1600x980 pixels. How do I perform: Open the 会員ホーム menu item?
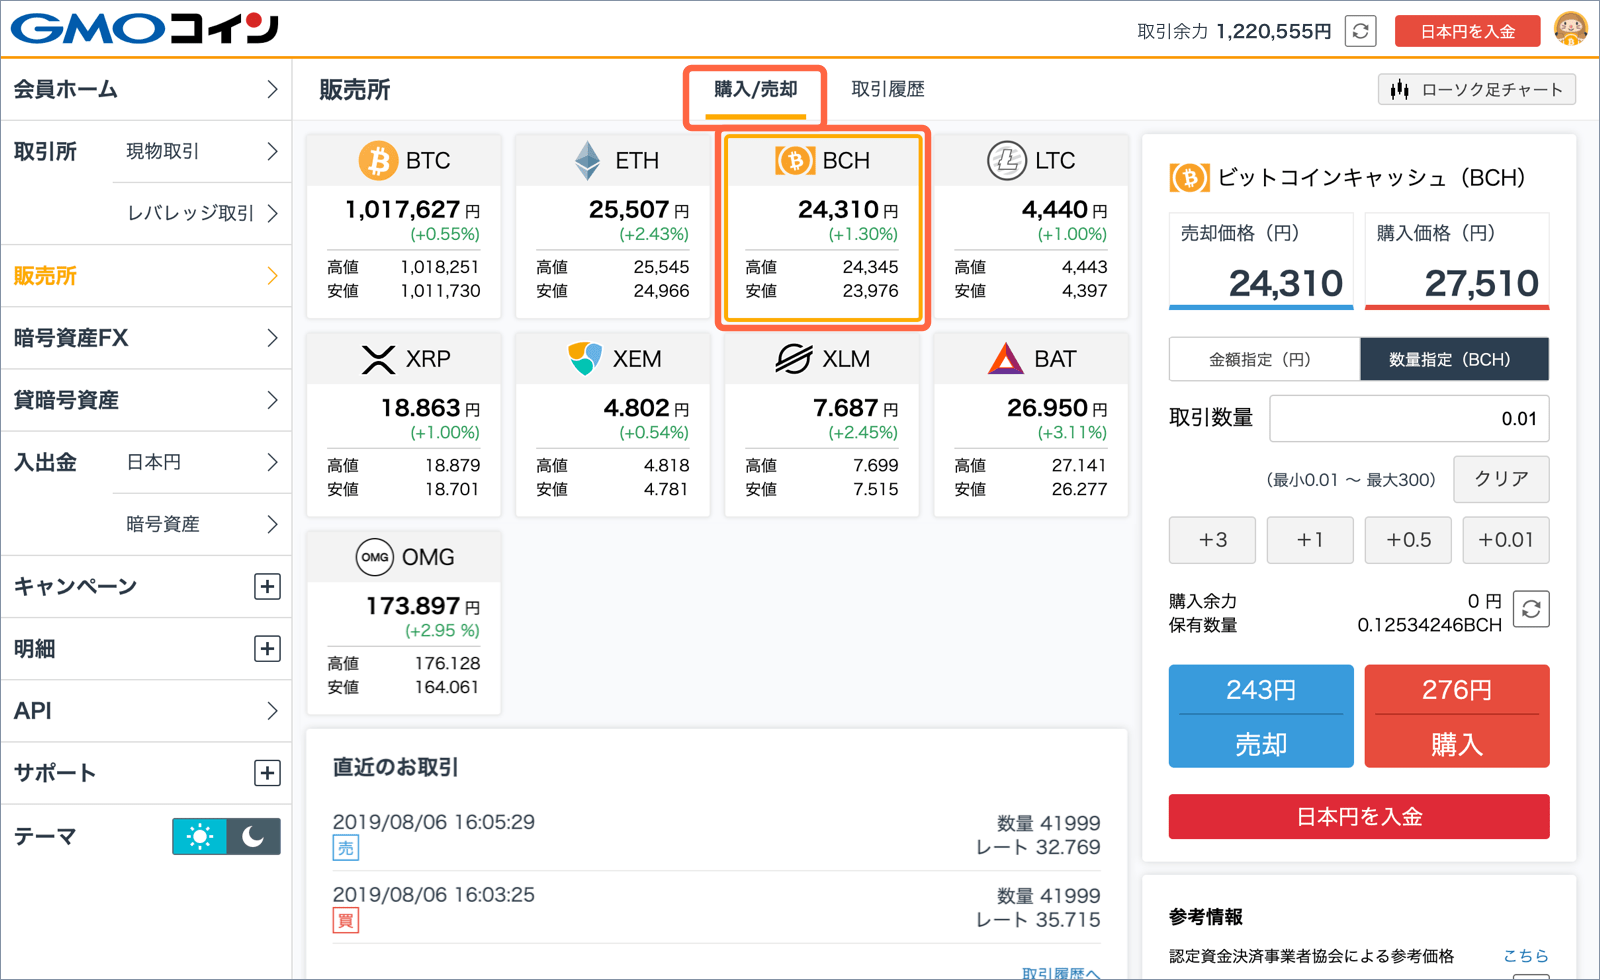click(146, 89)
